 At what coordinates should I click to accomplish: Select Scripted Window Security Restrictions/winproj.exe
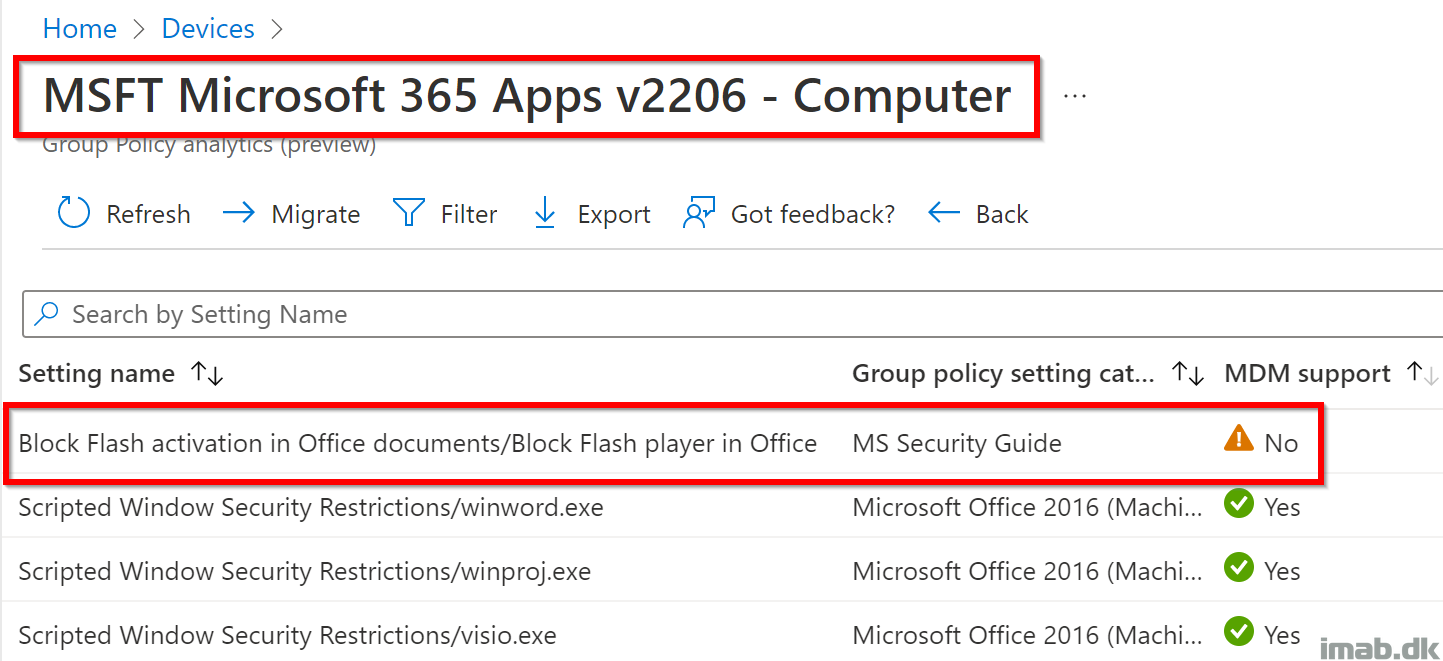click(x=305, y=571)
